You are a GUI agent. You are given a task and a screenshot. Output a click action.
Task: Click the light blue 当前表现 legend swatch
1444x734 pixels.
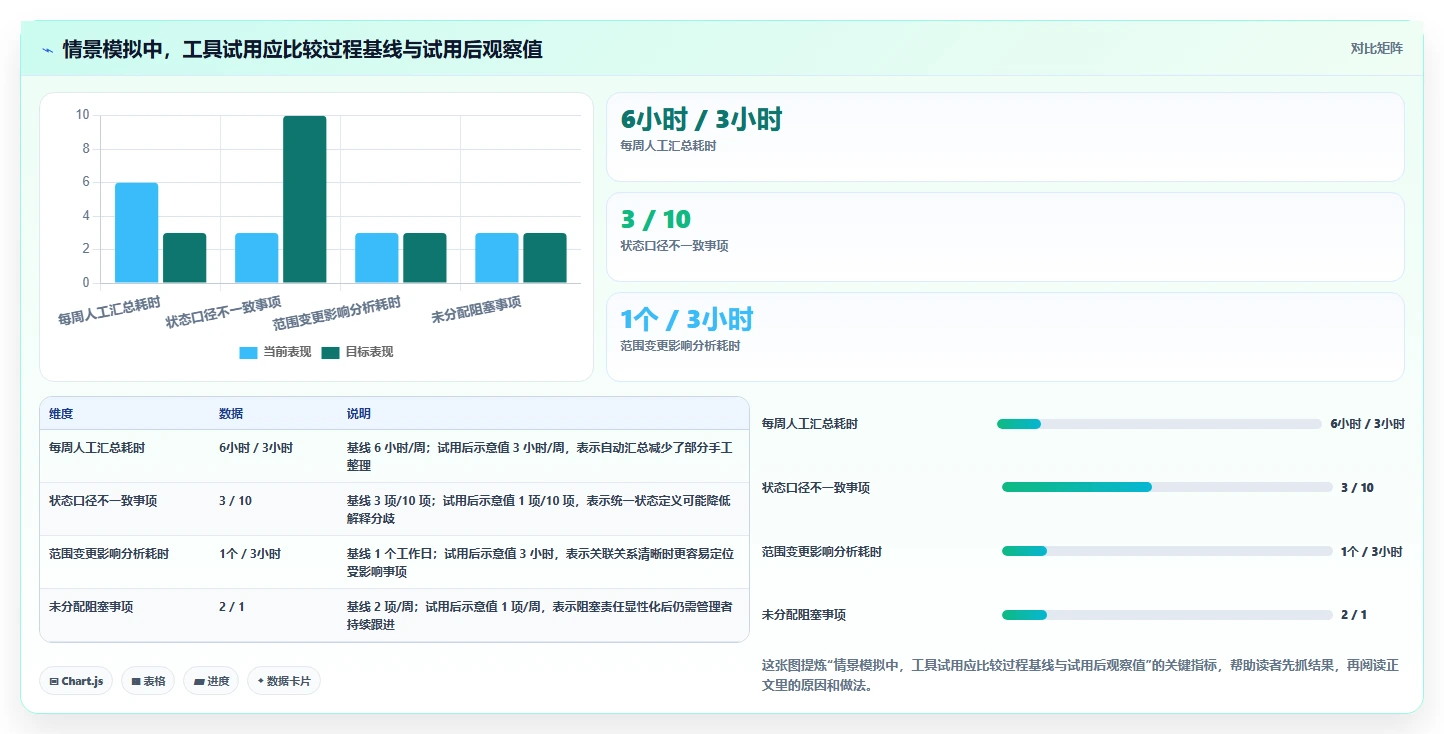click(x=248, y=352)
